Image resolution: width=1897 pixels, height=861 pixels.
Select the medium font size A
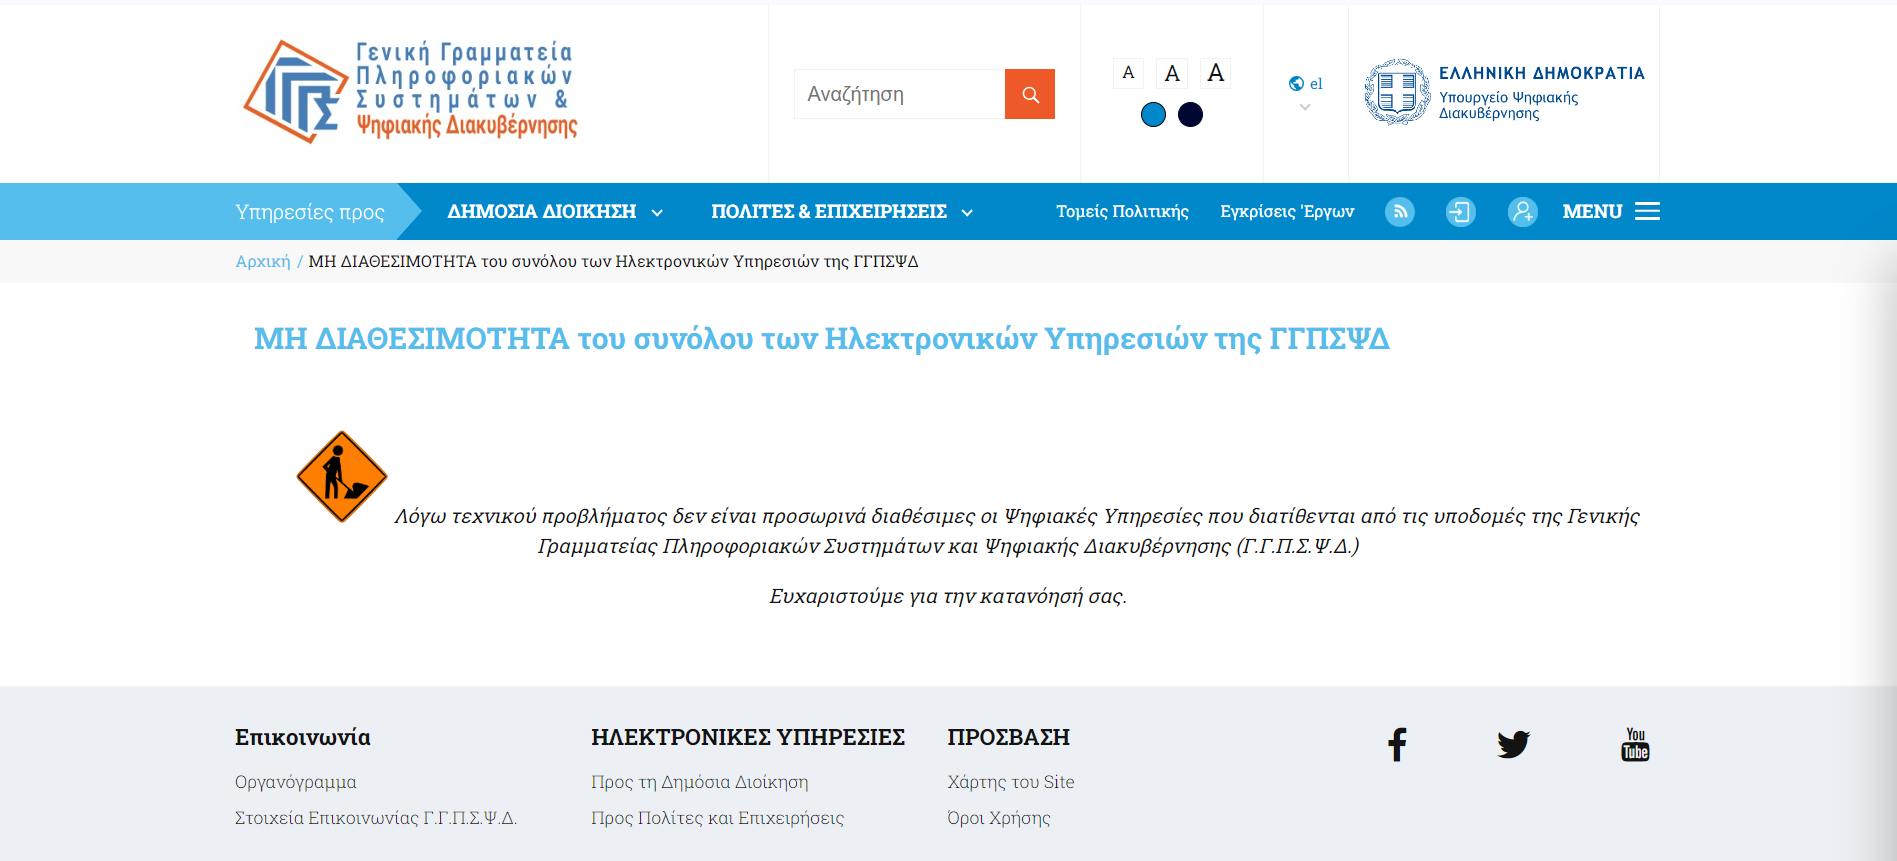1172,73
